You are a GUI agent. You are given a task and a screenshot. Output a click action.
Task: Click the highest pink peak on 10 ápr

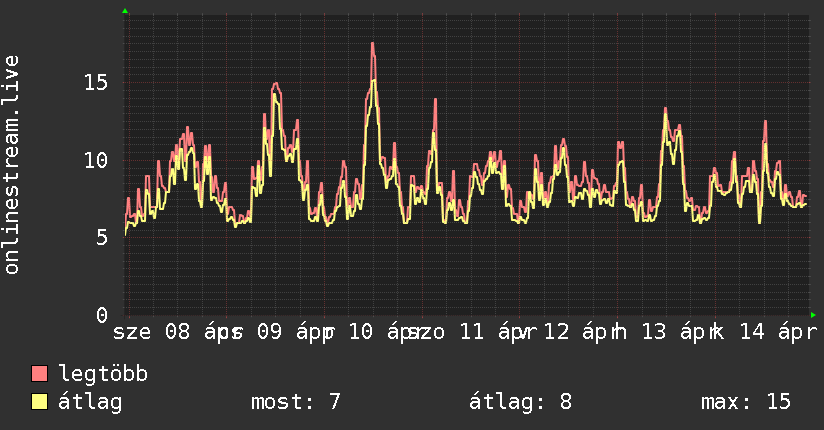click(373, 44)
